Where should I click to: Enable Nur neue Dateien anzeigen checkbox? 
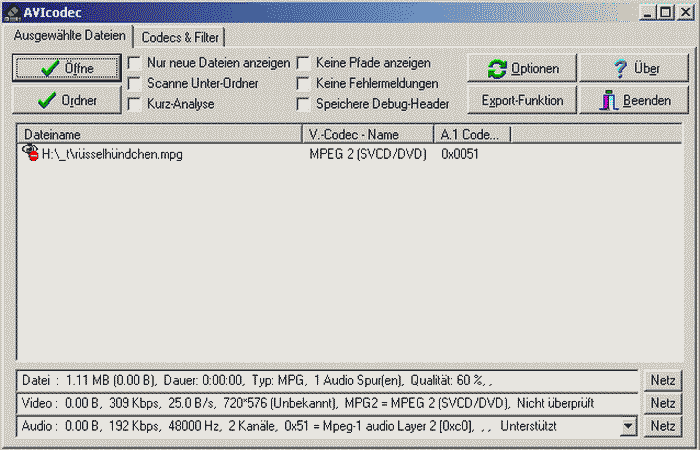[x=135, y=63]
